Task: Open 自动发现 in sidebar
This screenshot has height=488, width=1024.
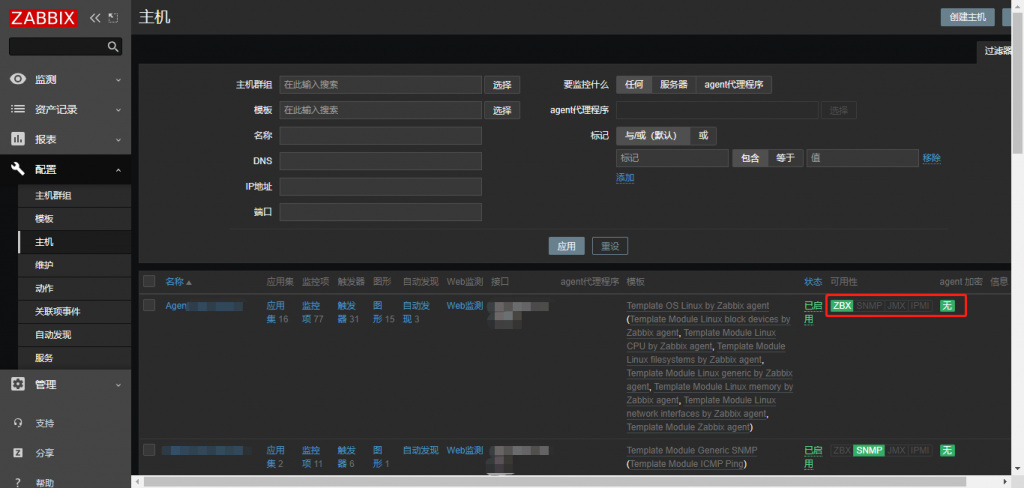Action: 74,334
